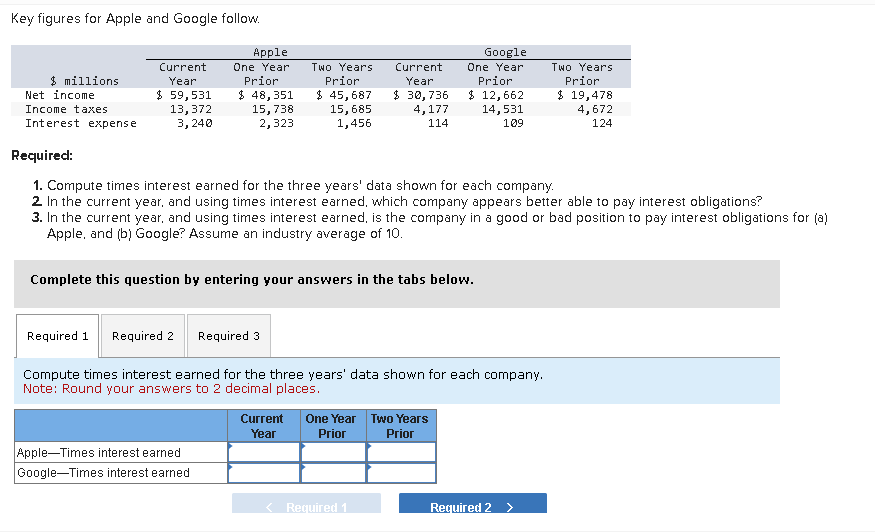
Task: Click Apple—Times interest earned row label
Action: pyautogui.click(x=99, y=452)
